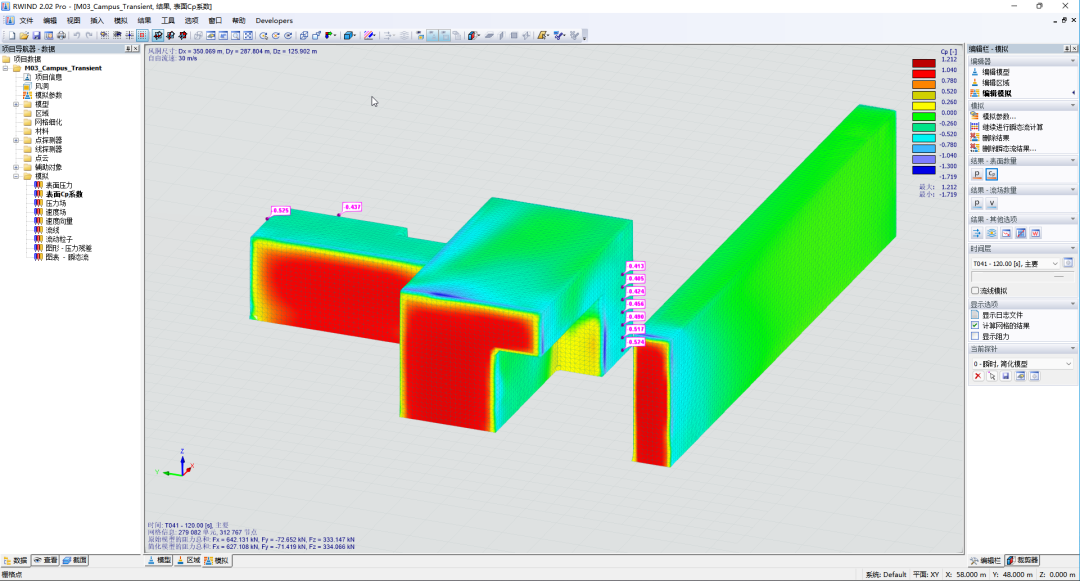Toggle the 显示日志文件 checkbox

click(975, 315)
